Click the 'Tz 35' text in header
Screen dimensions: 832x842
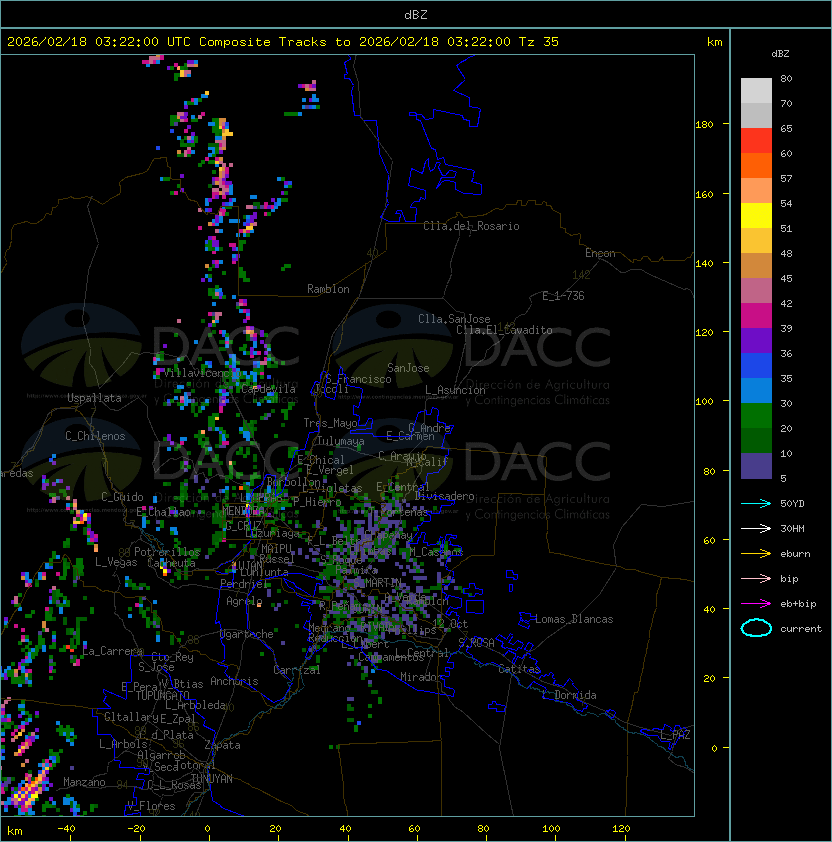coord(539,42)
